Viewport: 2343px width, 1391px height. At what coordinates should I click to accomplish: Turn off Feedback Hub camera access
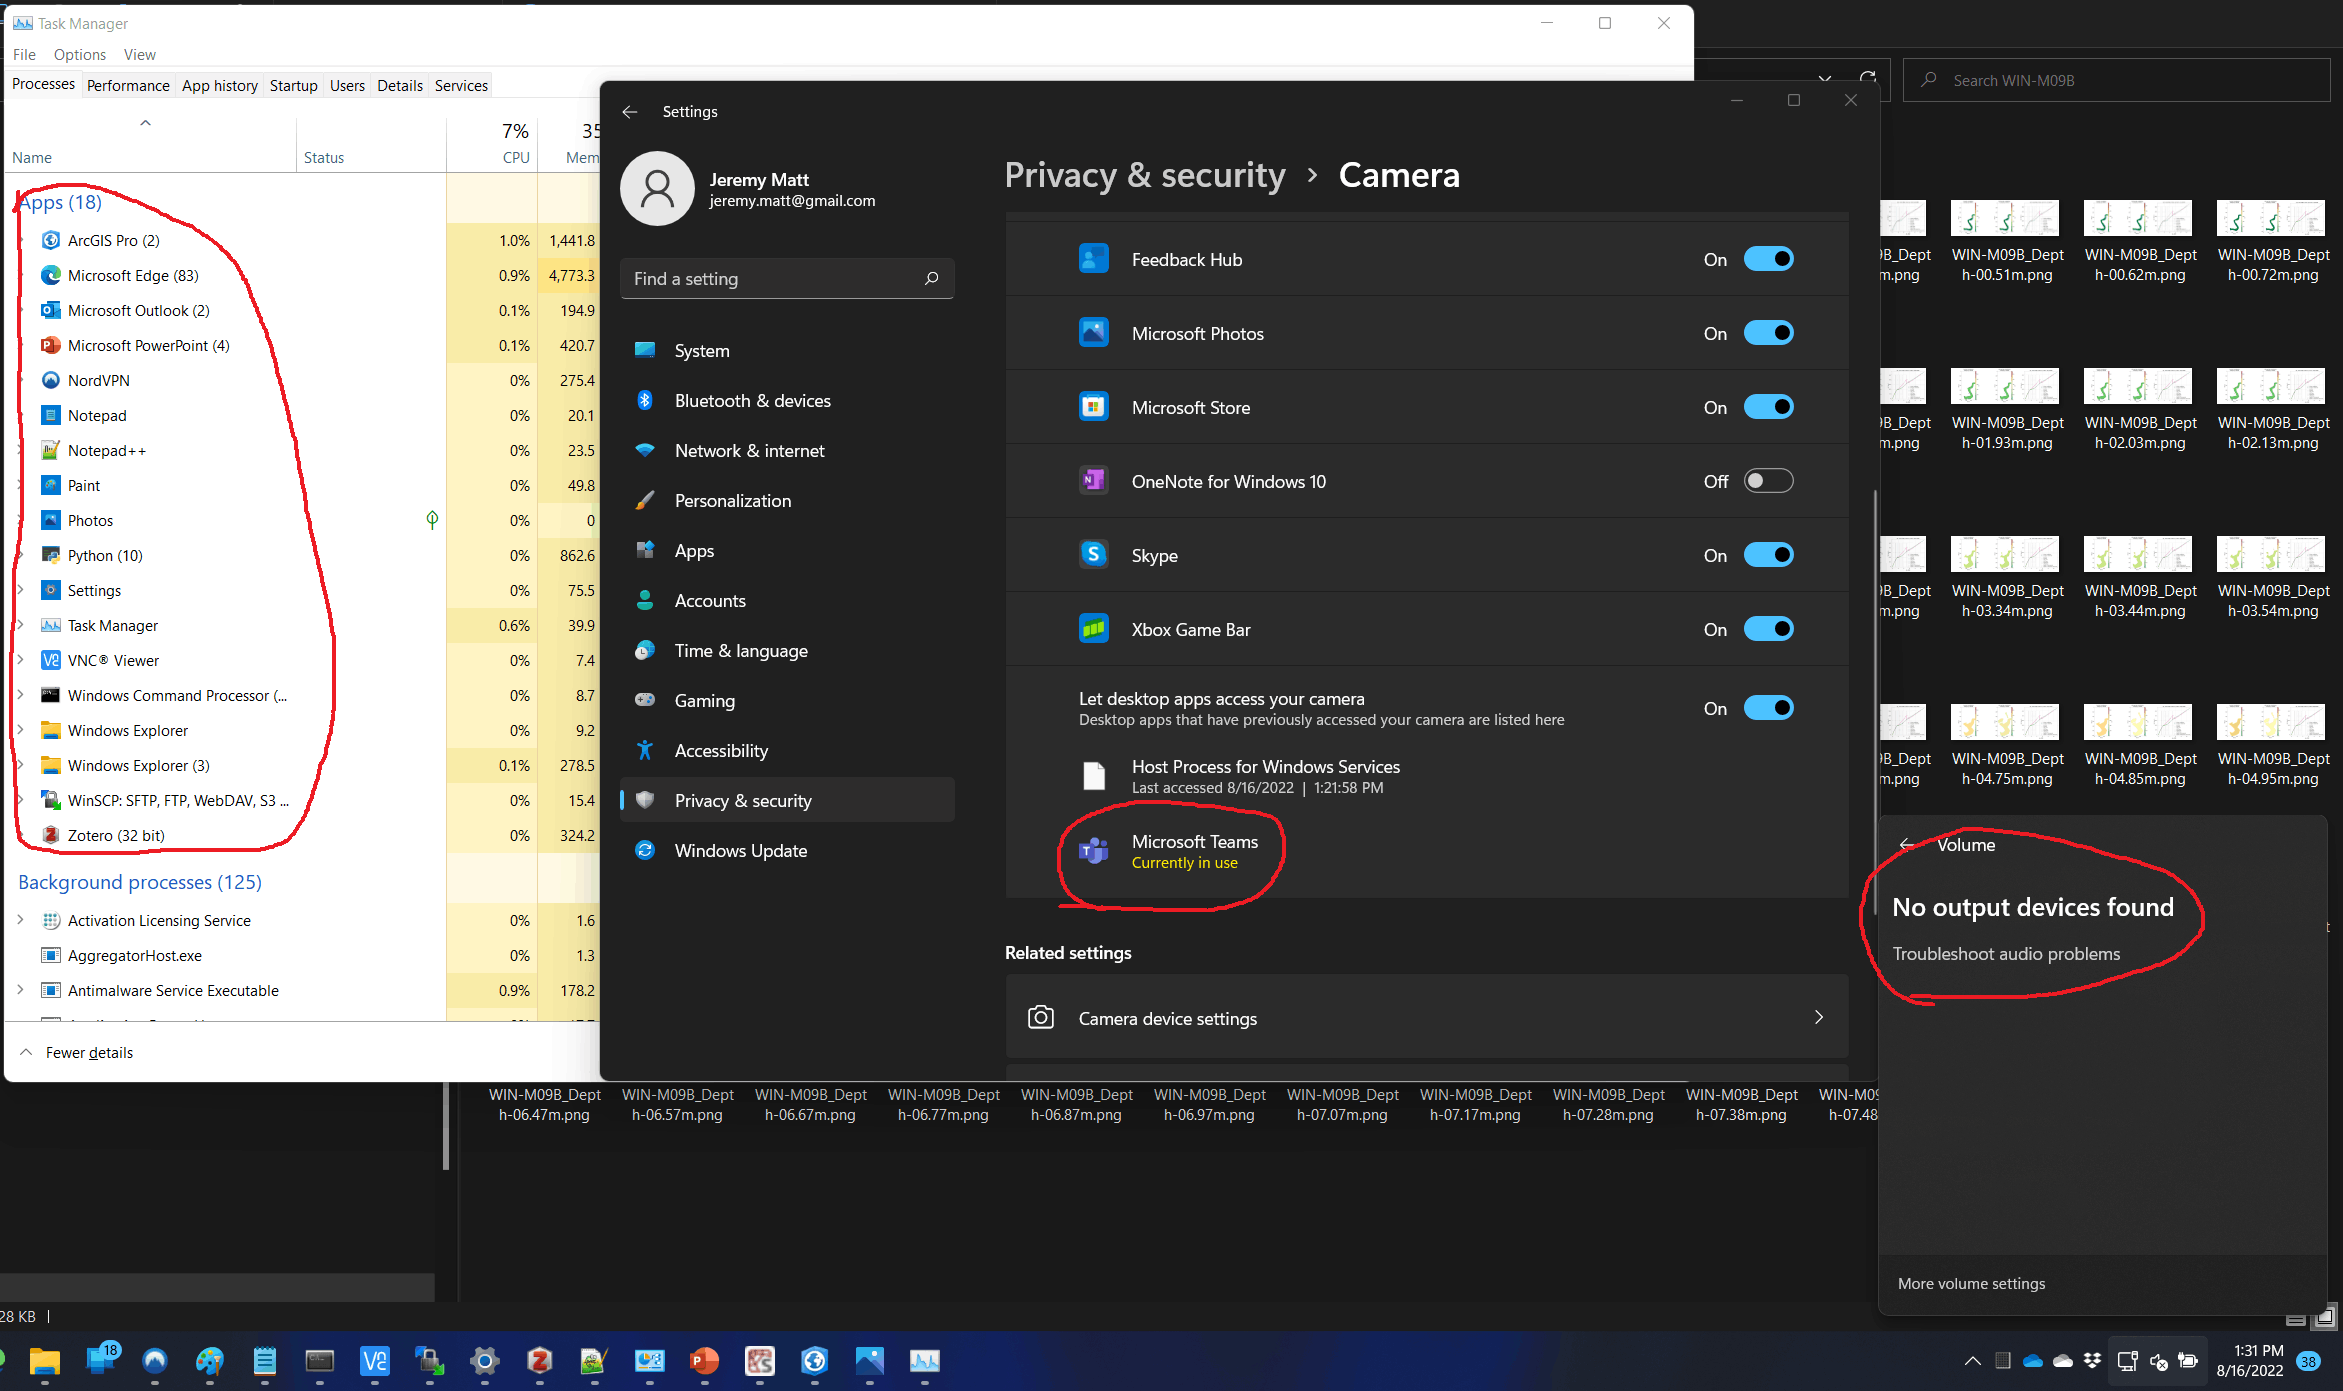1768,259
